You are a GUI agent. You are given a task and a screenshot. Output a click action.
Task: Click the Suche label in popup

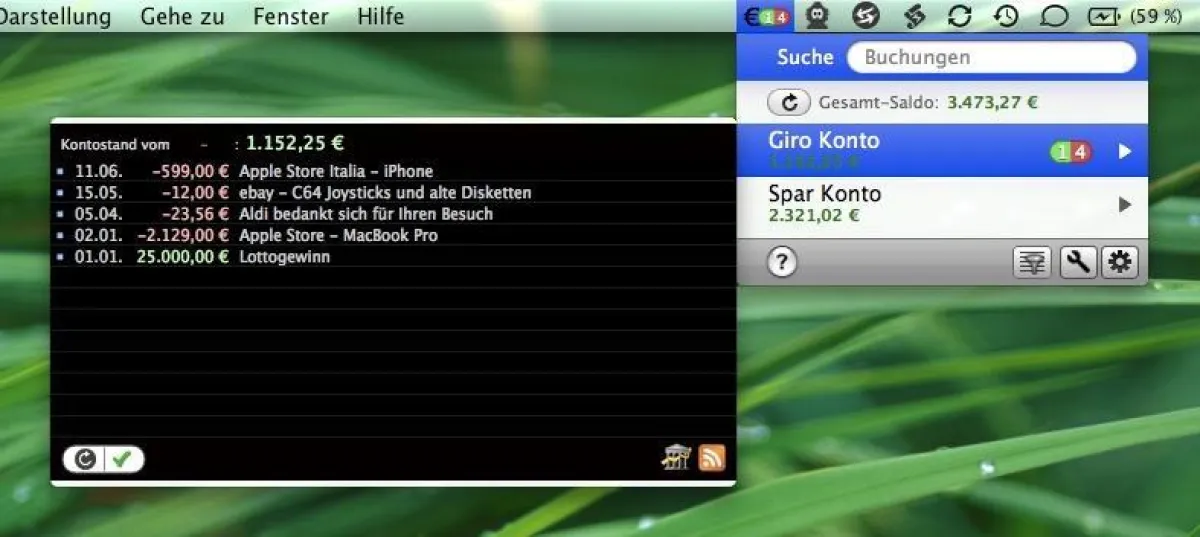[x=805, y=57]
